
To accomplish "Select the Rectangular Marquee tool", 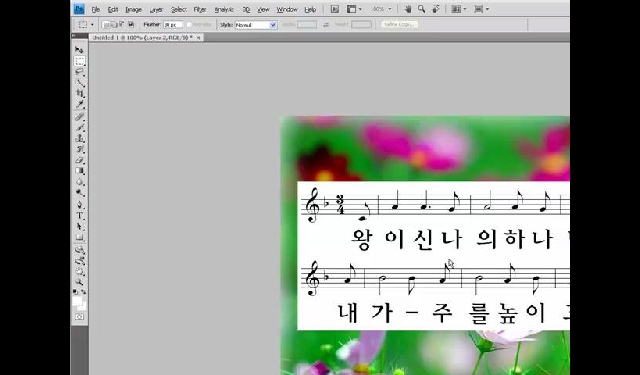I will tap(80, 61).
